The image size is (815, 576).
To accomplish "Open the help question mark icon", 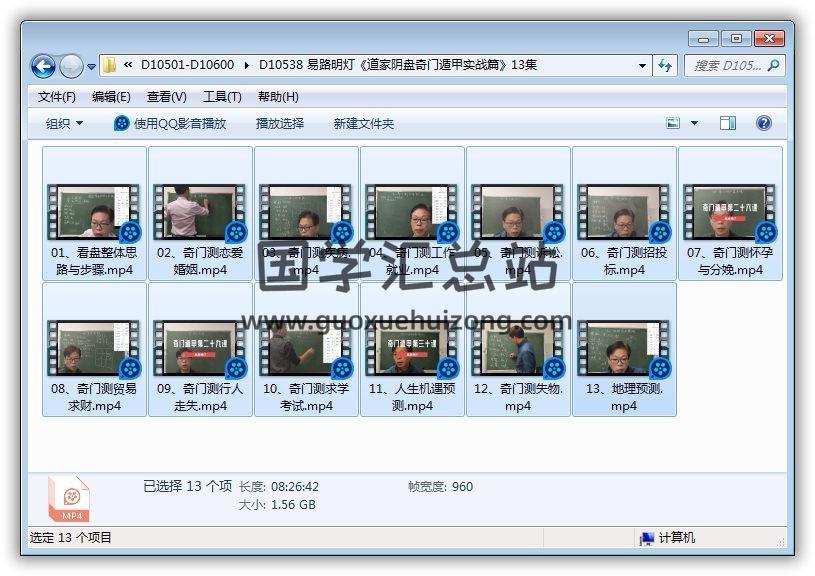I will coord(764,123).
